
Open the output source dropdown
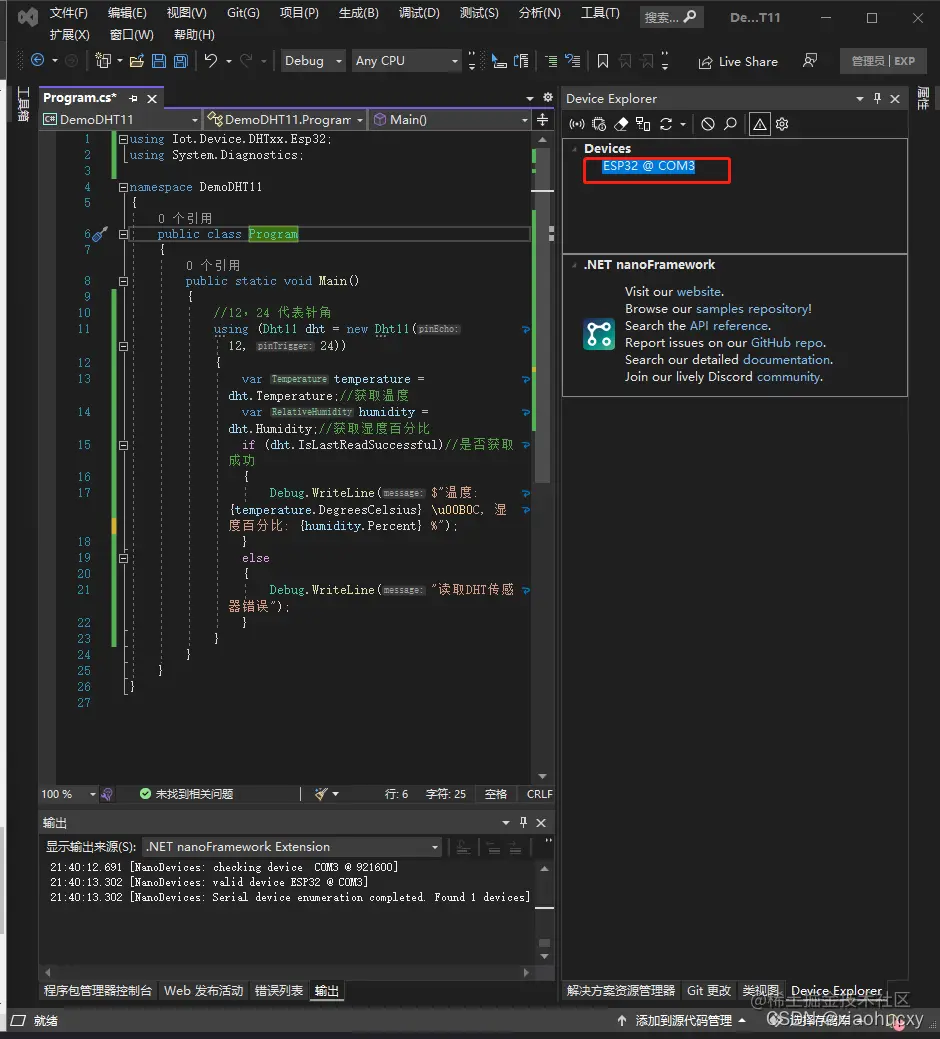point(292,847)
